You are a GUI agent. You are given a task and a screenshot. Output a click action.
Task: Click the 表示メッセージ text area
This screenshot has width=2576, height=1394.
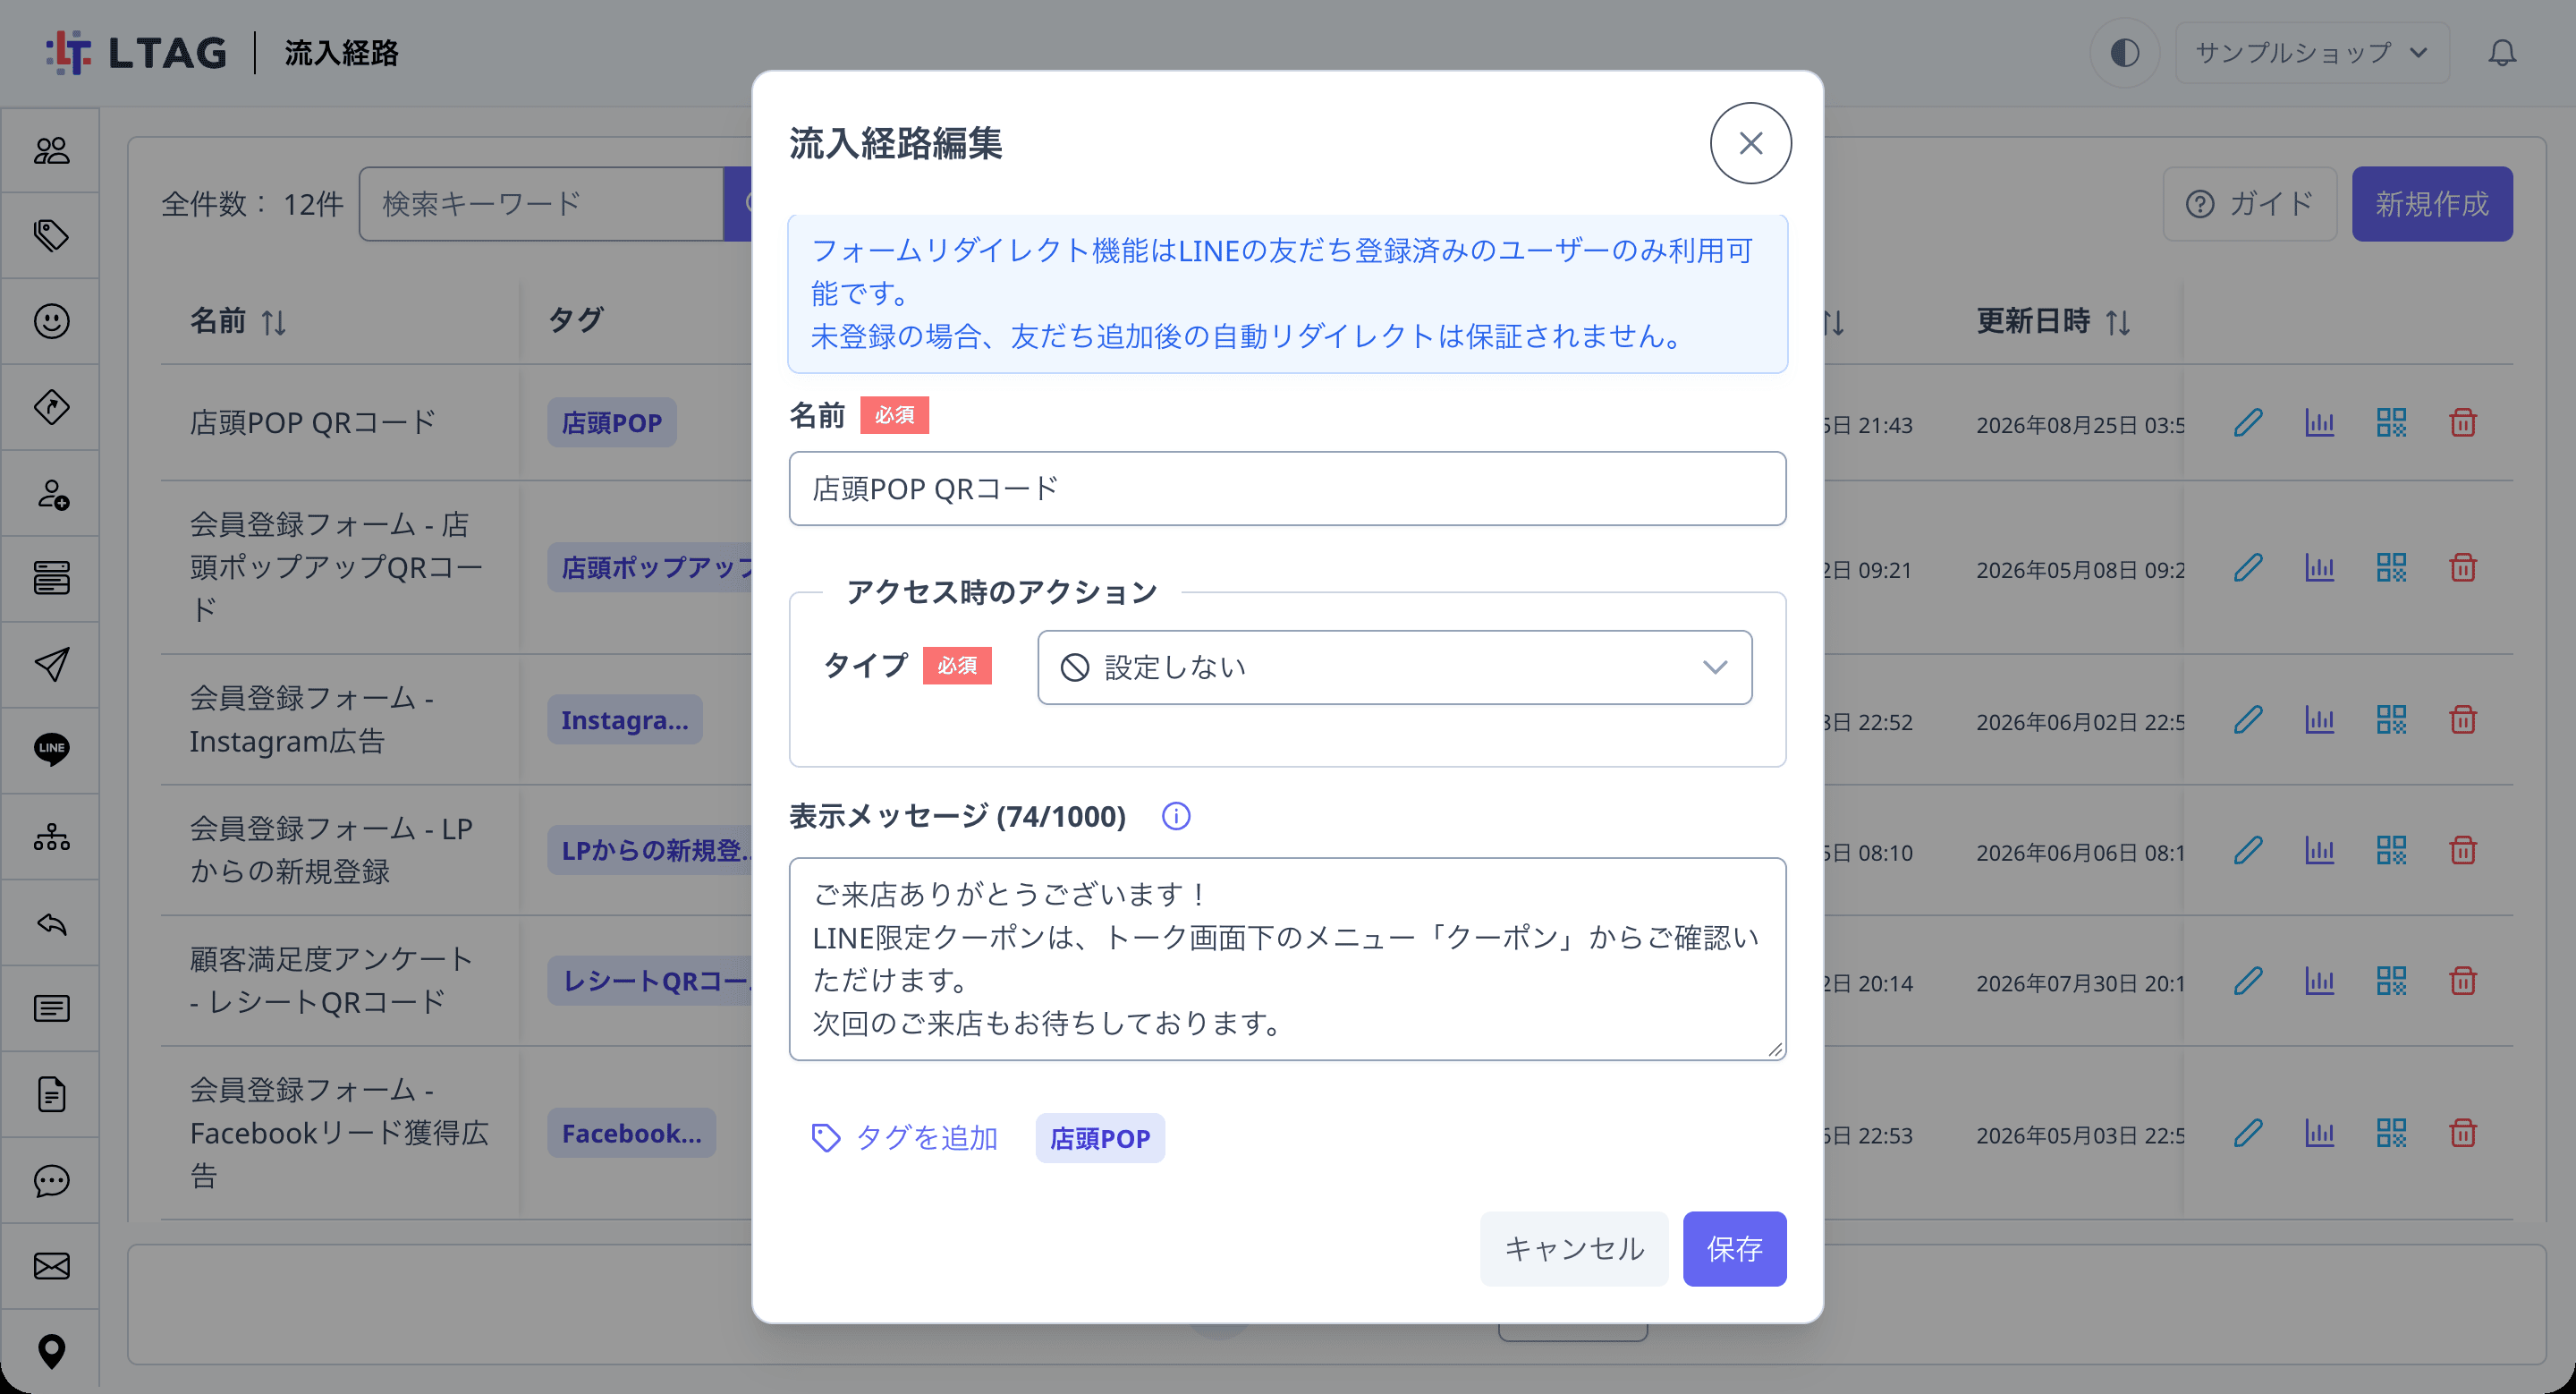[x=1287, y=958]
